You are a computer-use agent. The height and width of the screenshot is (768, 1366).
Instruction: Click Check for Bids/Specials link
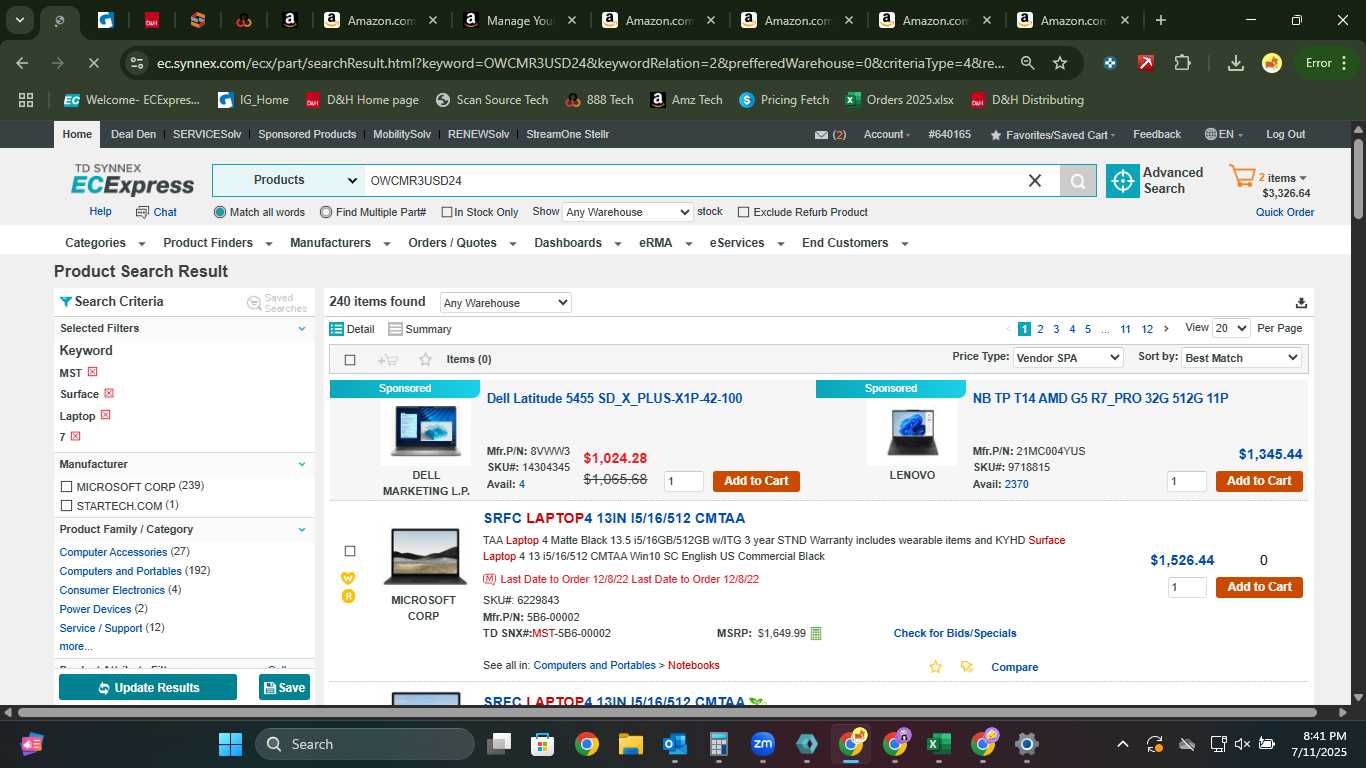955,633
